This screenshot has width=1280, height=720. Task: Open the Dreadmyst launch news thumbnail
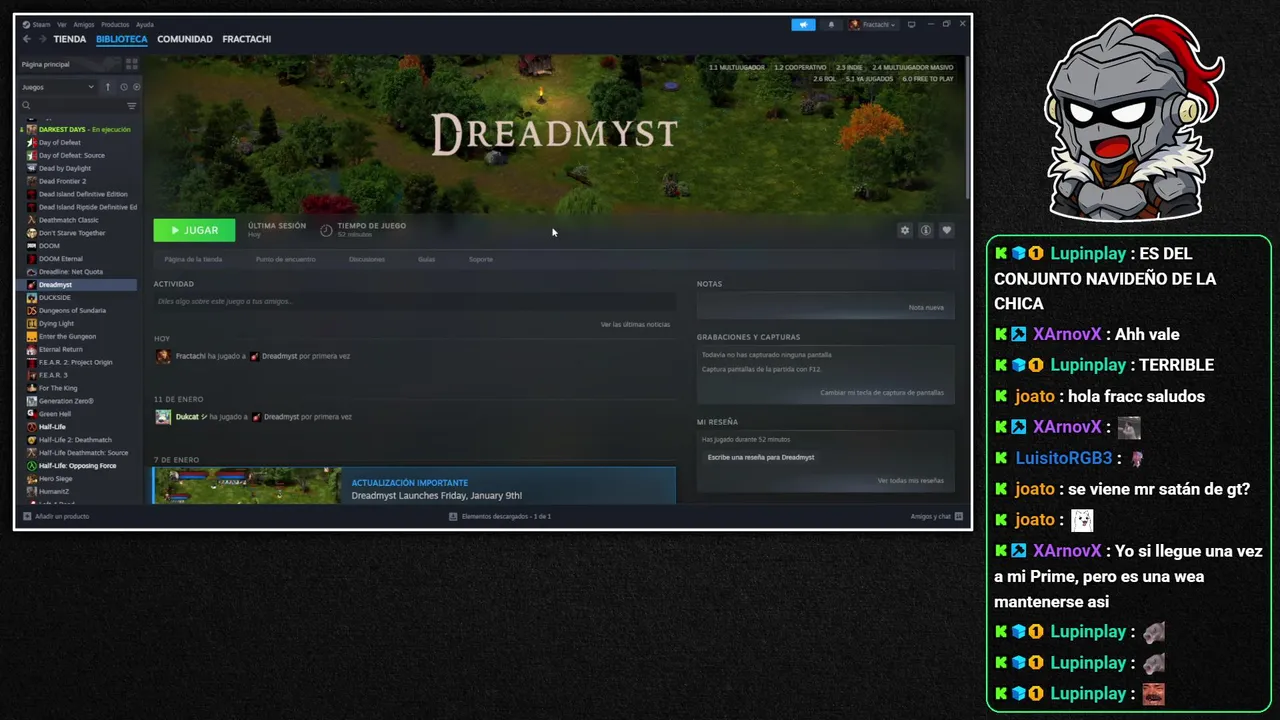pyautogui.click(x=247, y=486)
